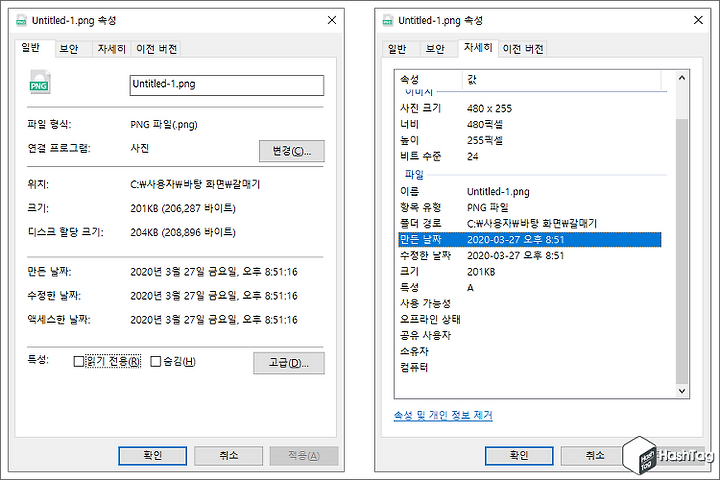Select the 크기 201KB row in details
The width and height of the screenshot is (720, 480).
(530, 271)
